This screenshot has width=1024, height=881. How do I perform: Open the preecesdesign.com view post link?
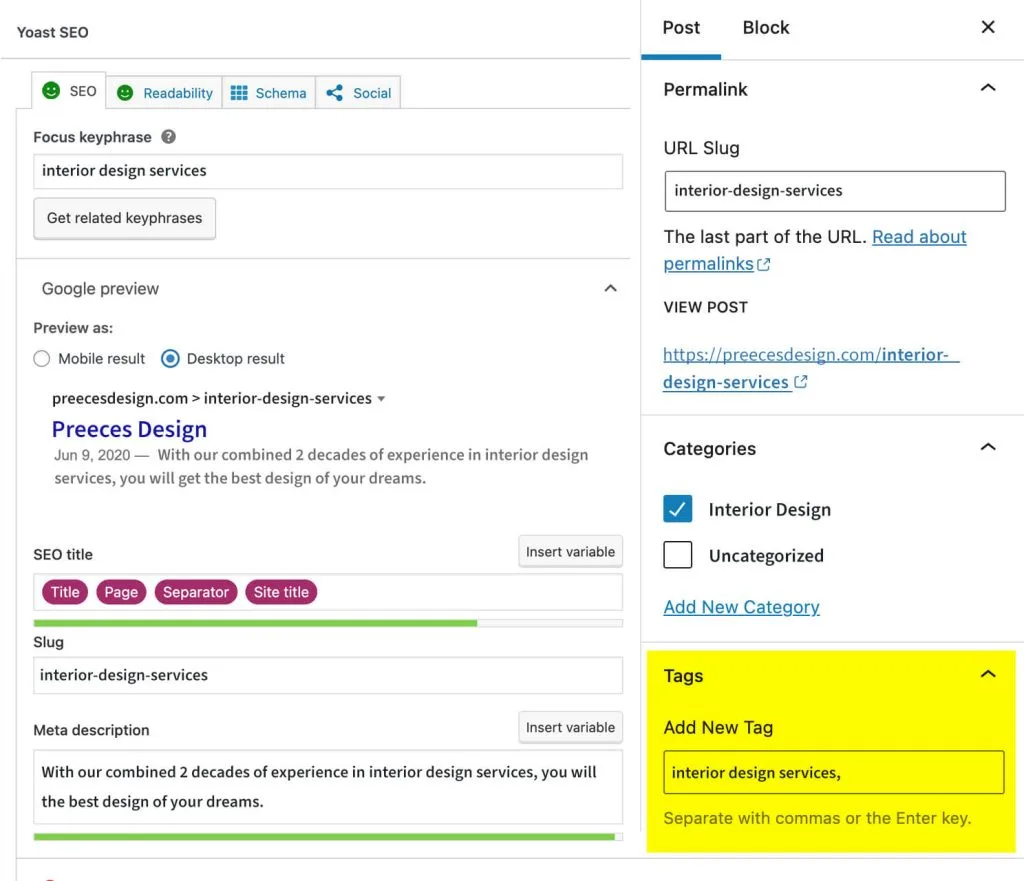(810, 368)
